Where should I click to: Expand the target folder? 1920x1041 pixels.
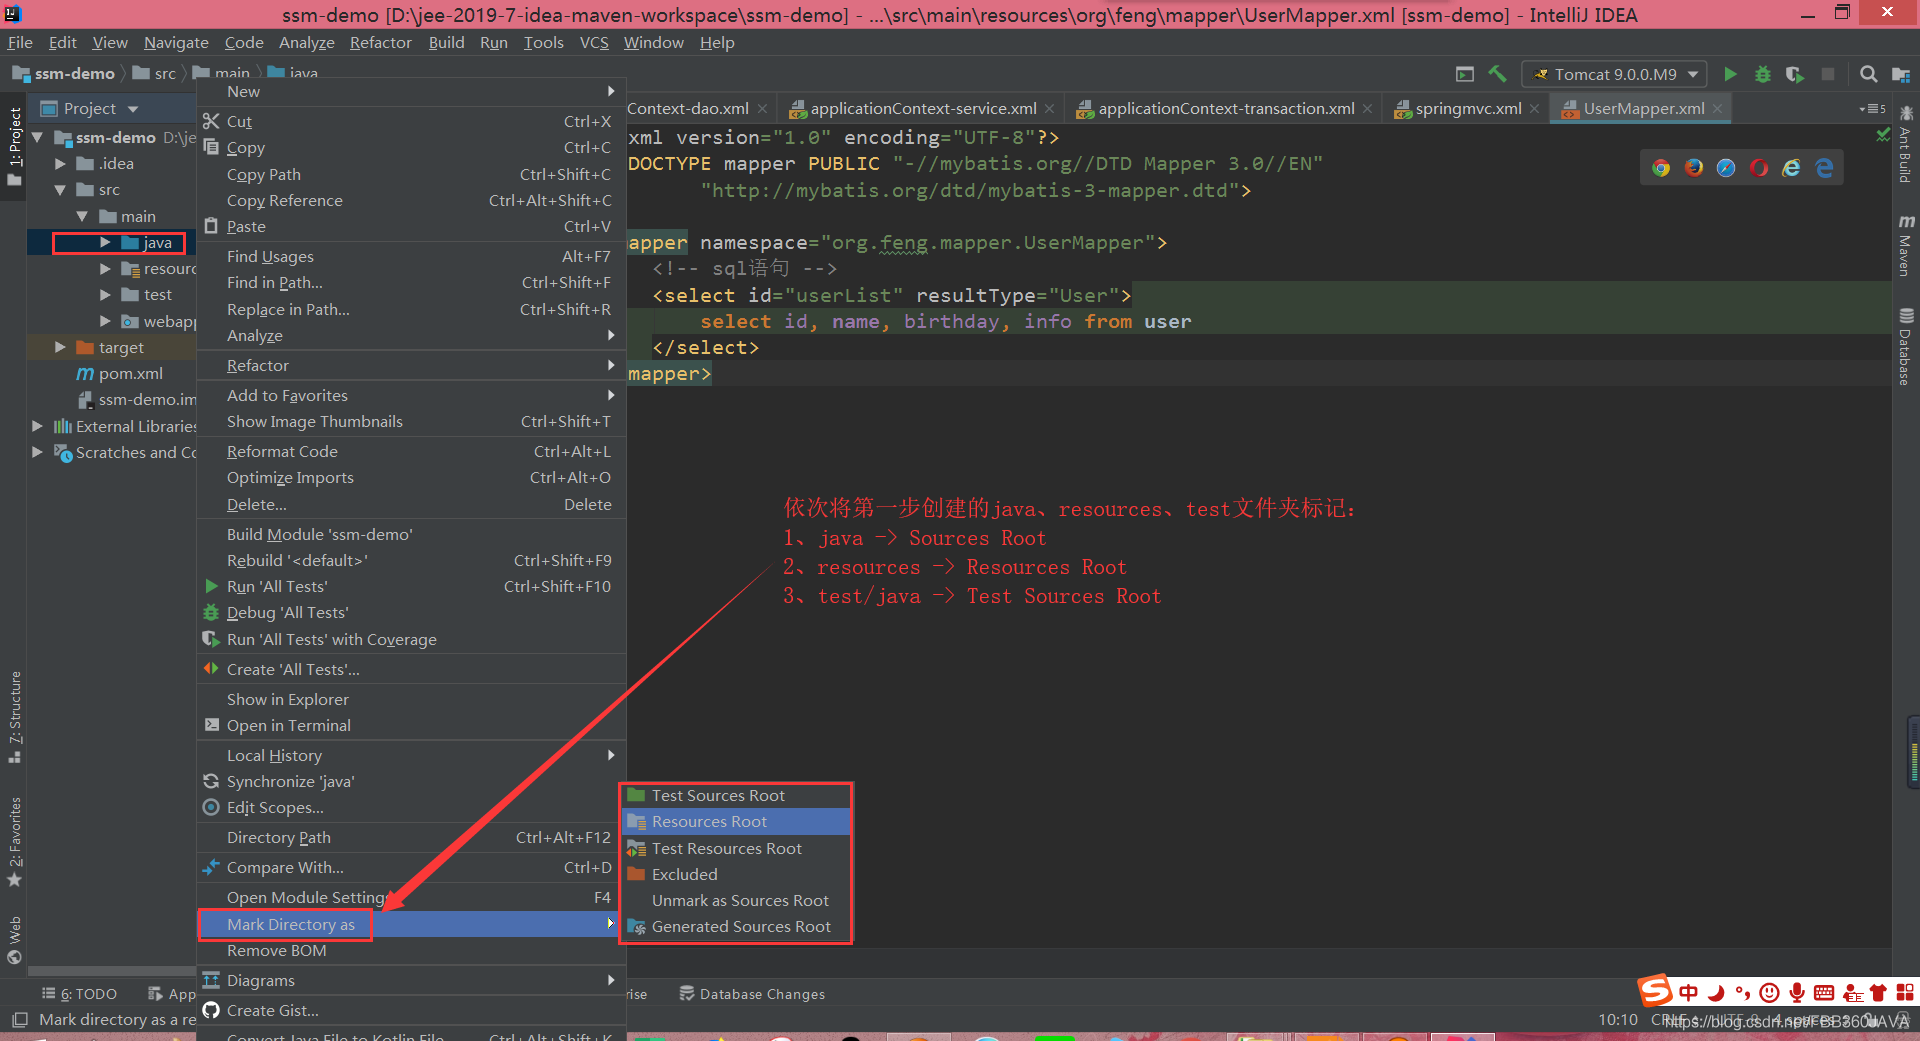[x=60, y=347]
